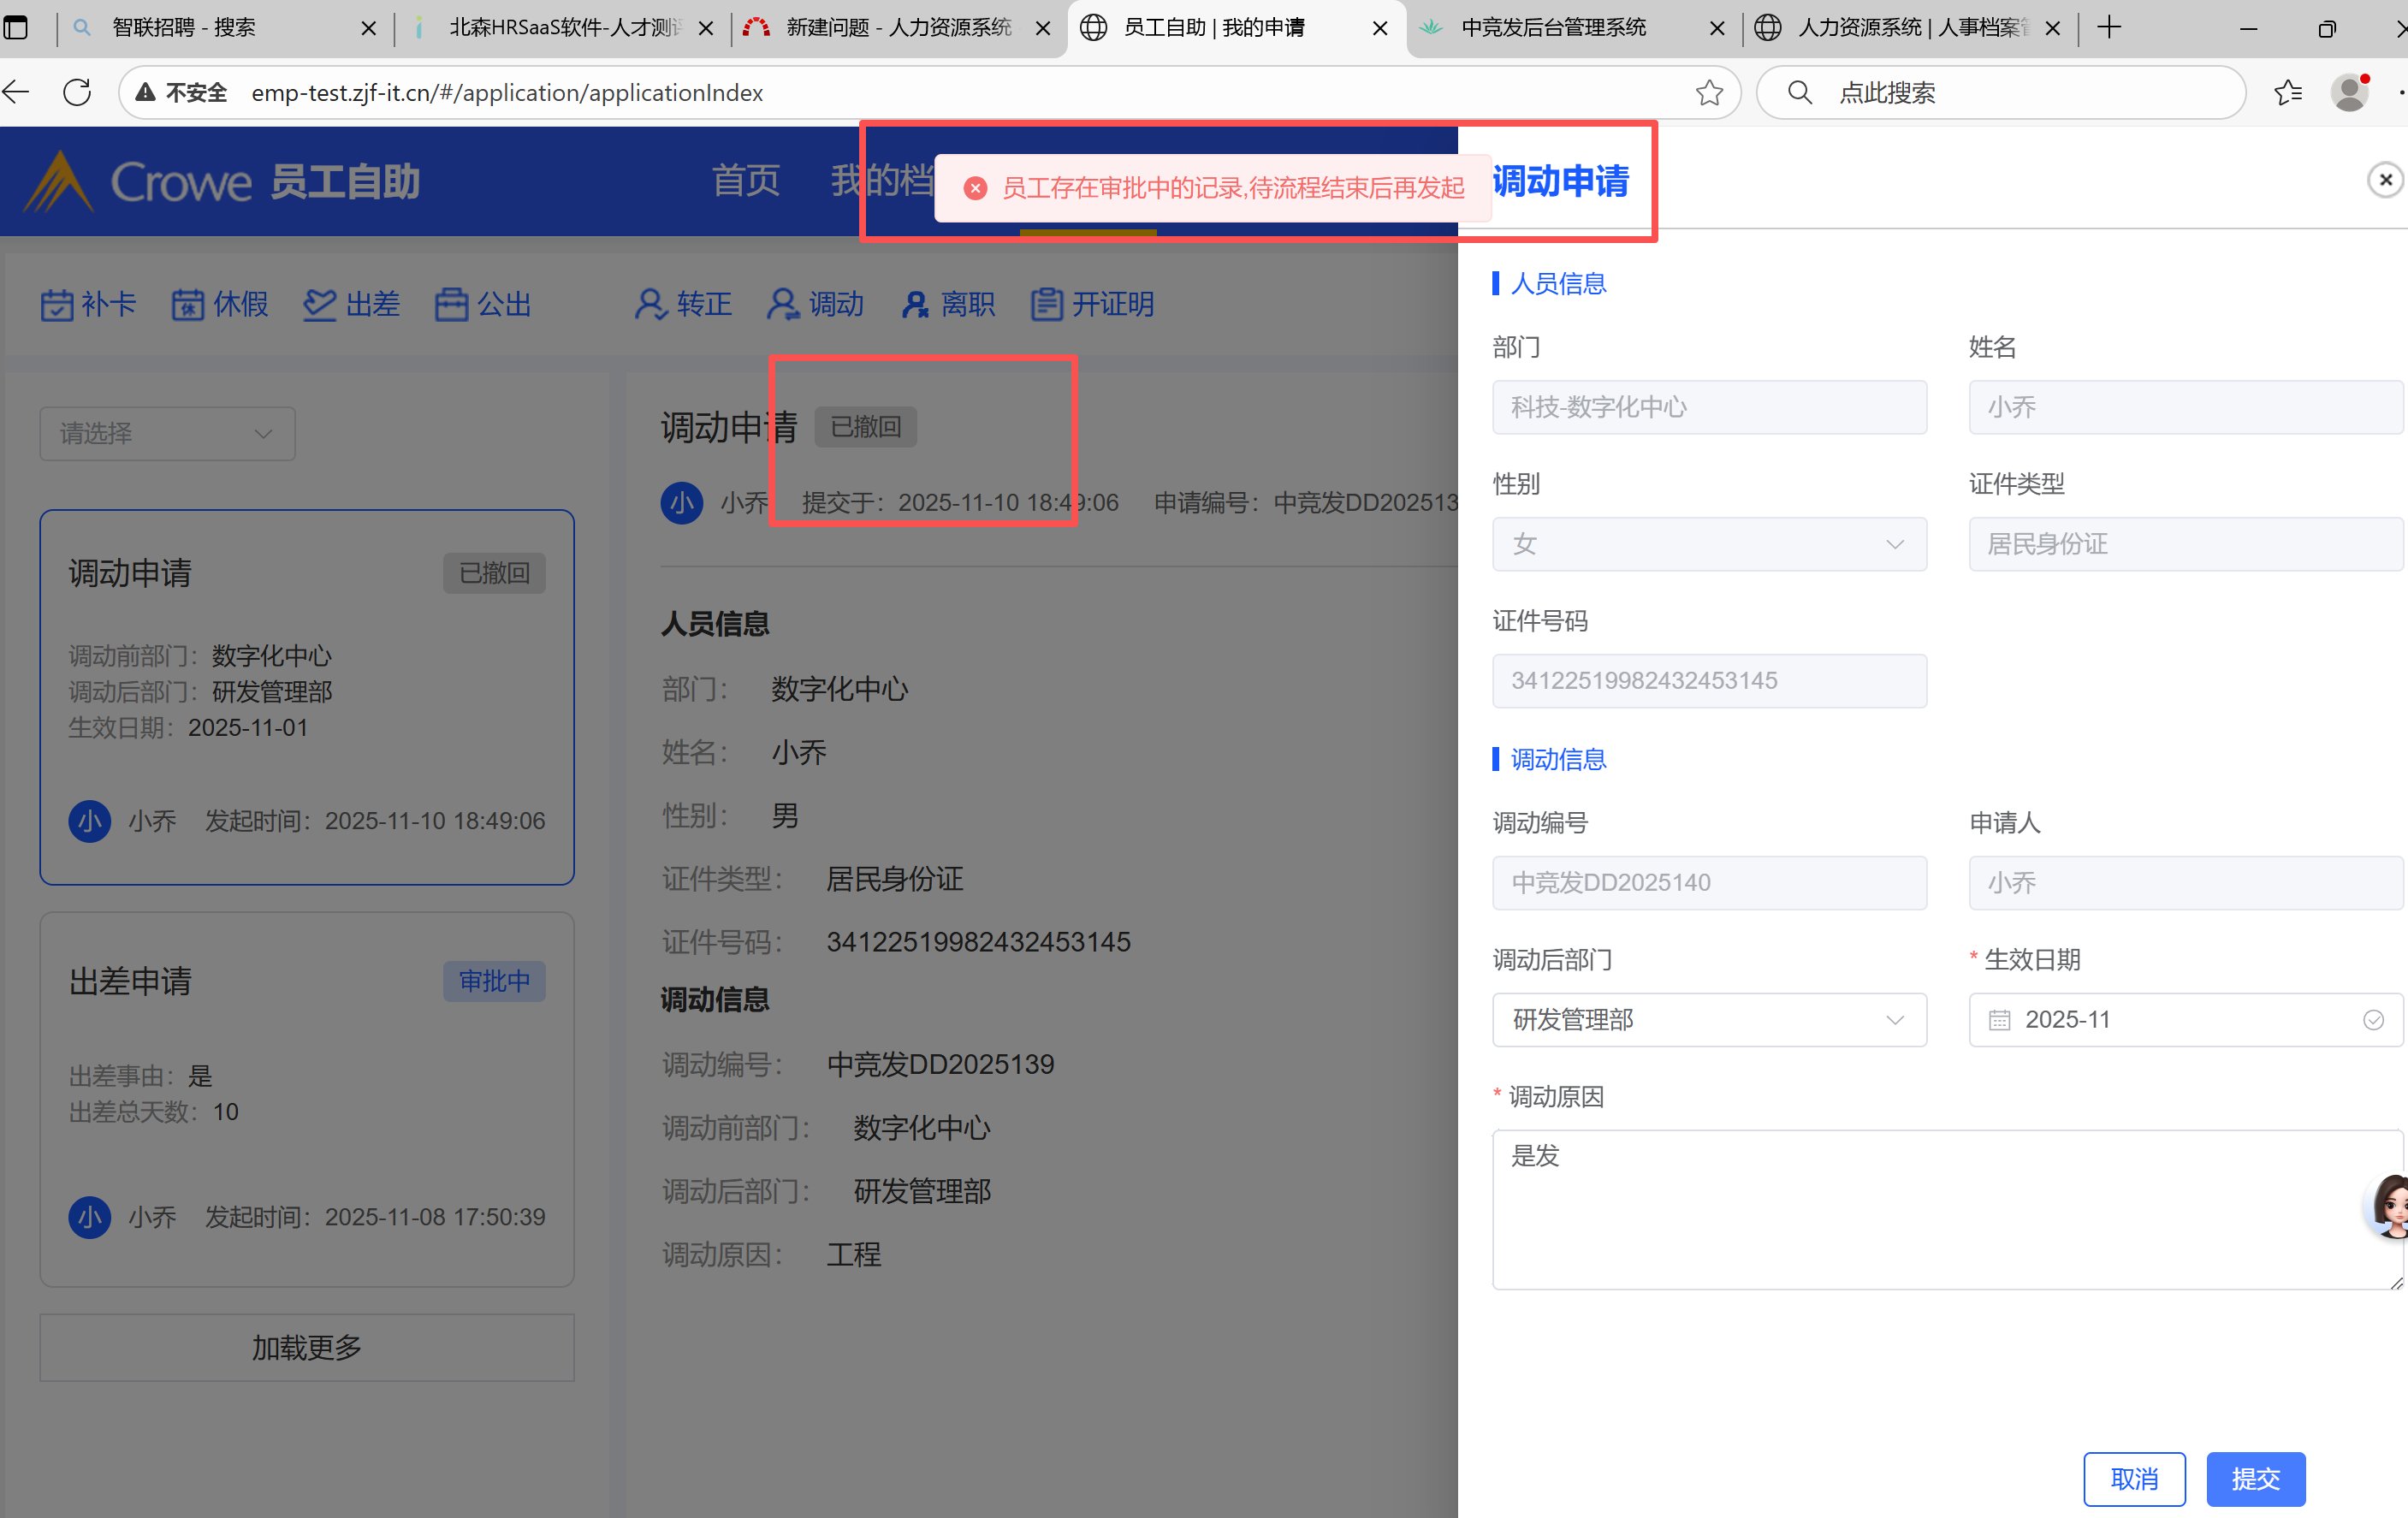Screen dimensions: 2408x1518
Task: Close the 调动申请 drawer with X icon
Action: [2385, 180]
